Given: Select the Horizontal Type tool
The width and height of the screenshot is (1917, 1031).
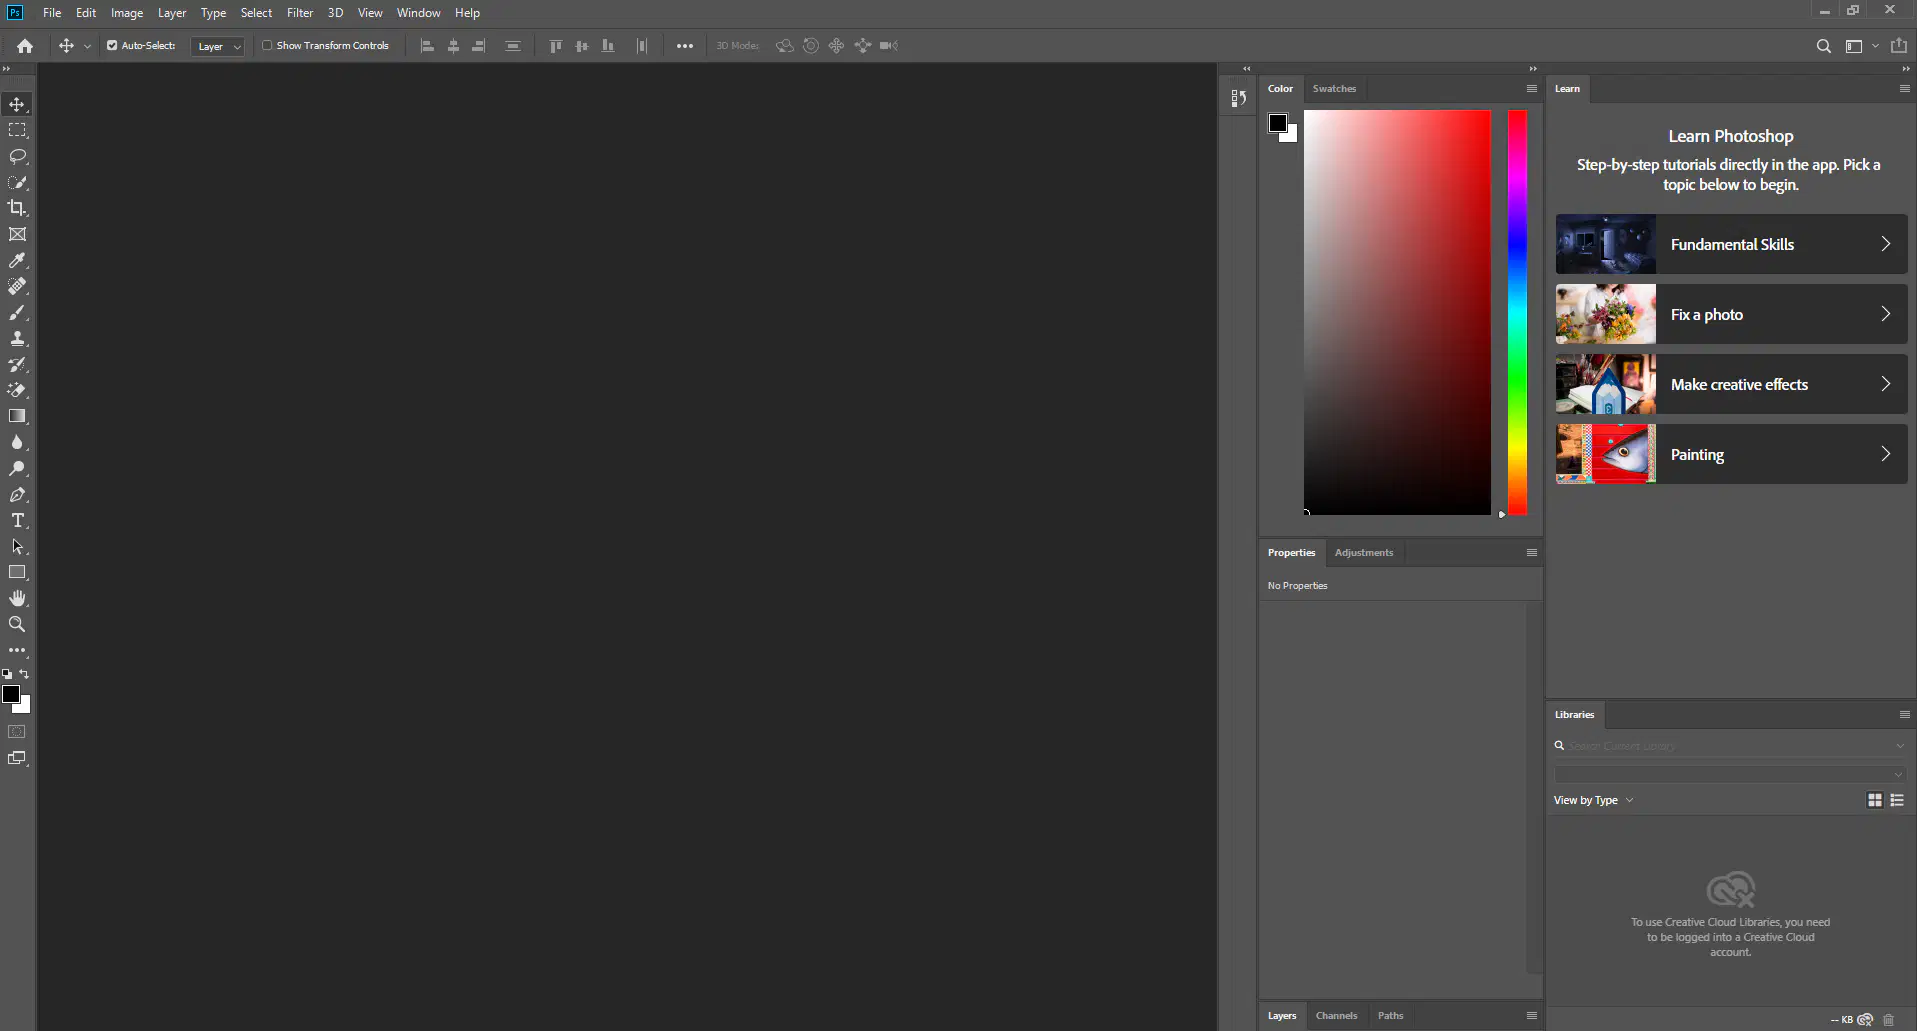Looking at the screenshot, I should click(17, 520).
